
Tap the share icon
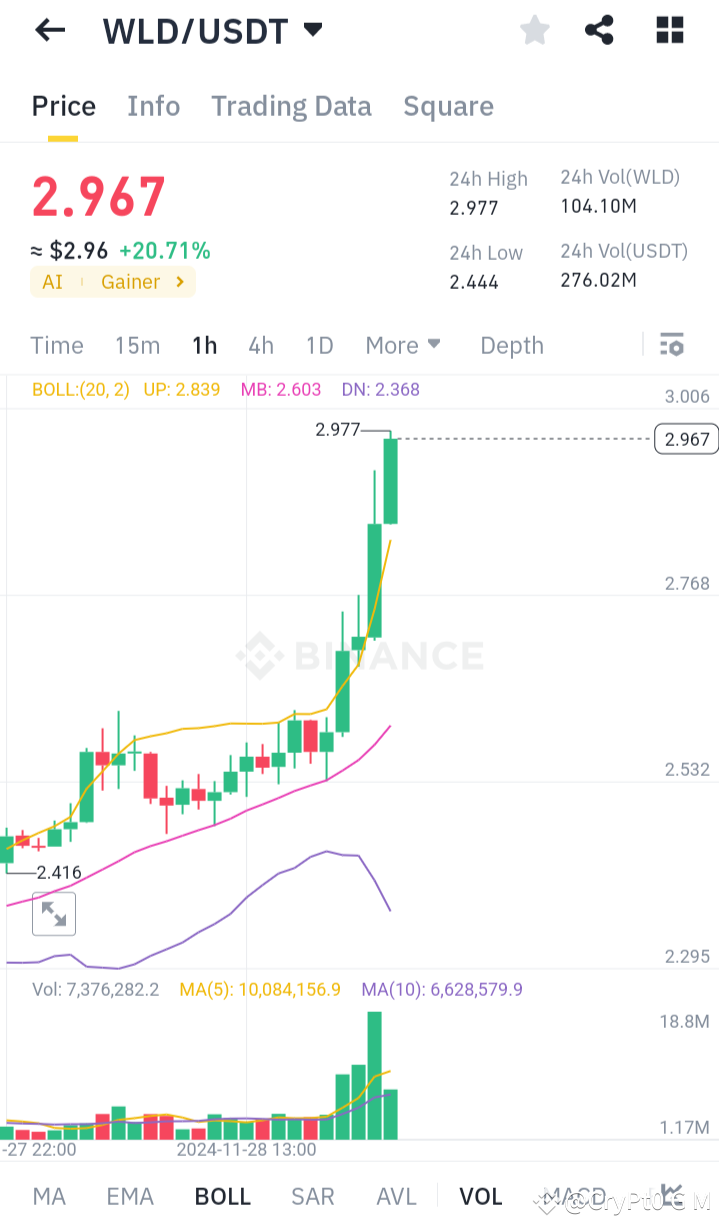tap(599, 30)
